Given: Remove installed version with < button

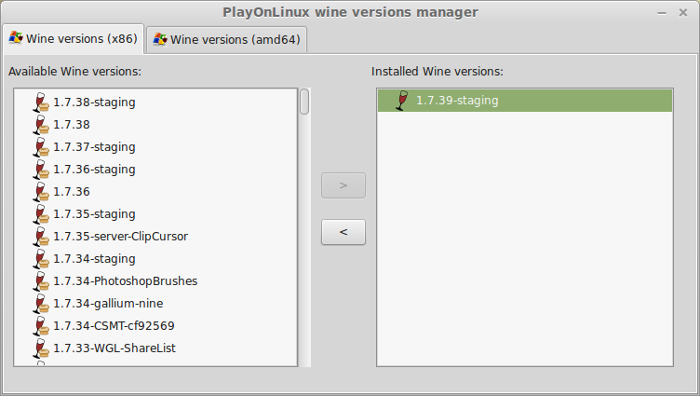Looking at the screenshot, I should pos(343,232).
